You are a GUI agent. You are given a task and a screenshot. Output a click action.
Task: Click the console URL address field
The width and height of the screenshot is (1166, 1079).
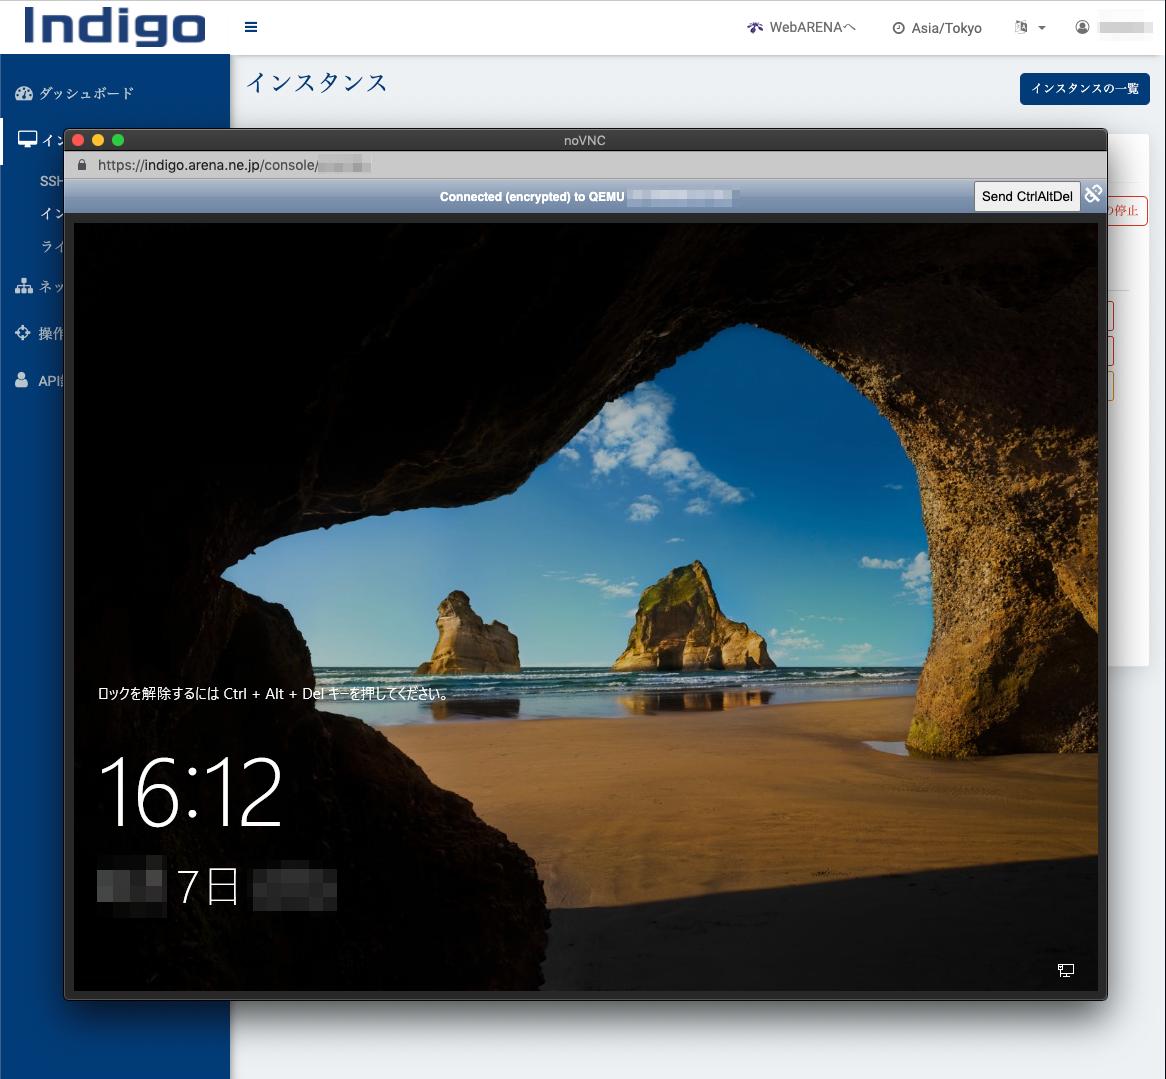[233, 165]
